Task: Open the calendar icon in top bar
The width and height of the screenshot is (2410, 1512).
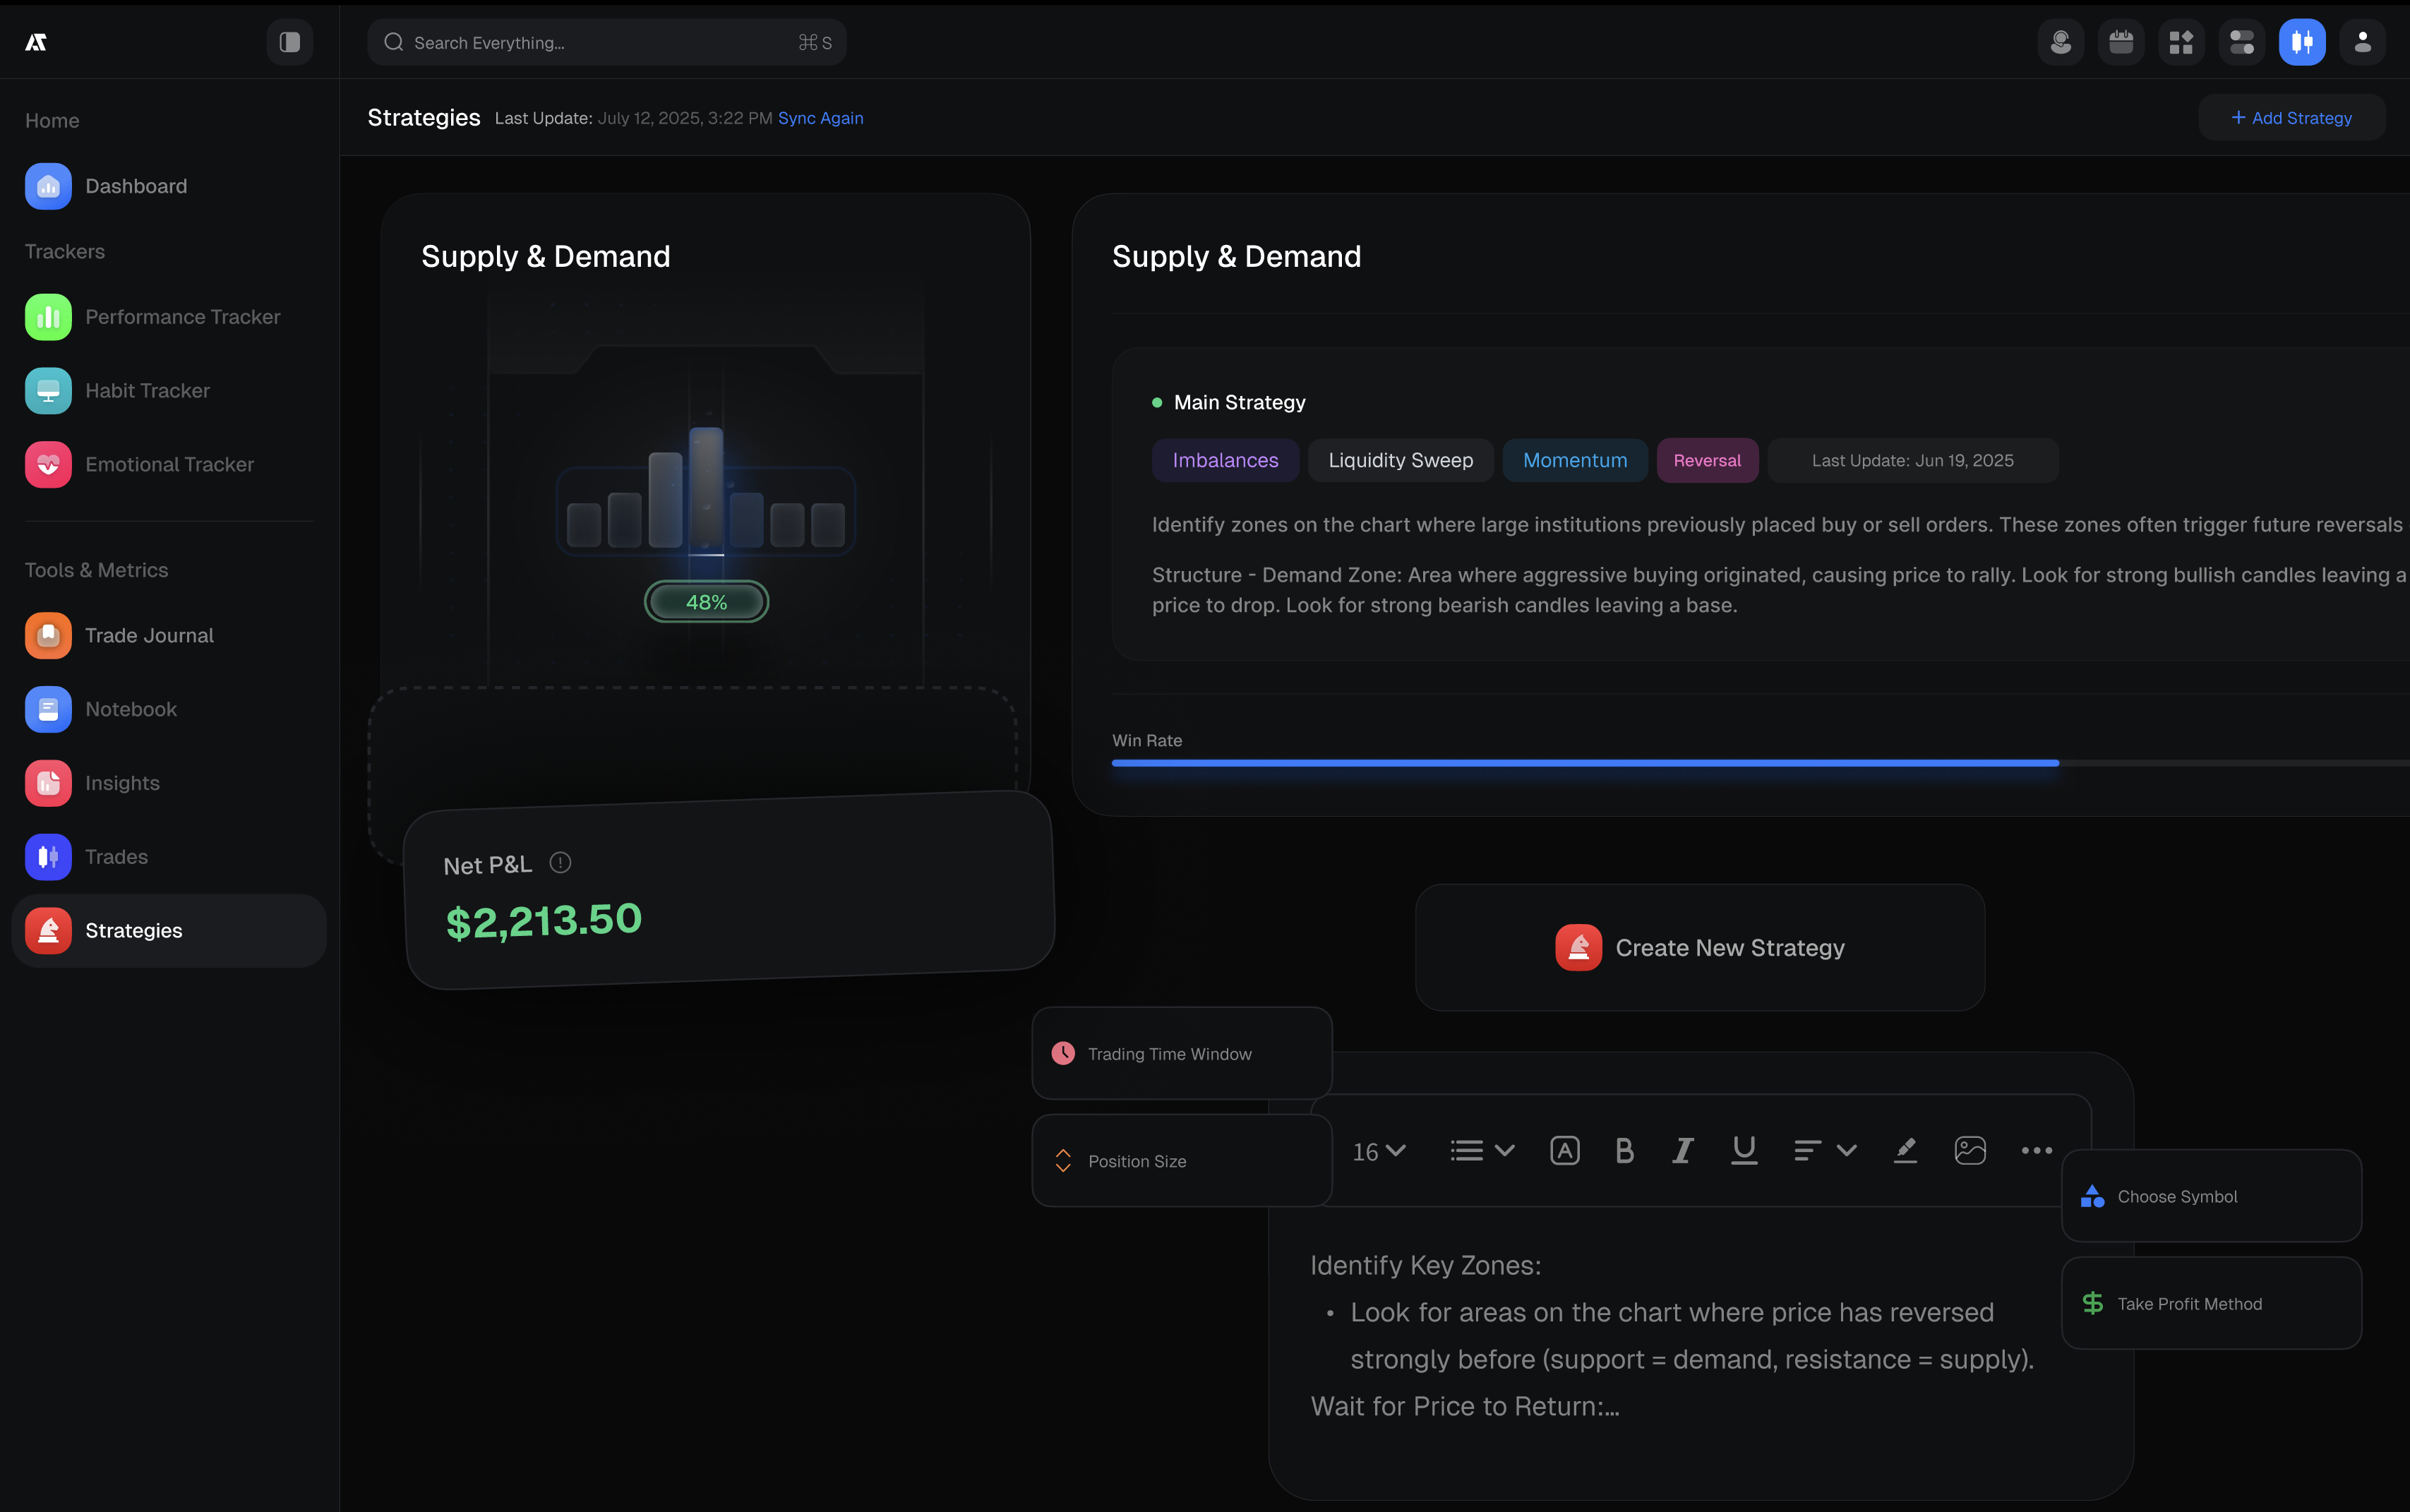Action: coord(2120,42)
